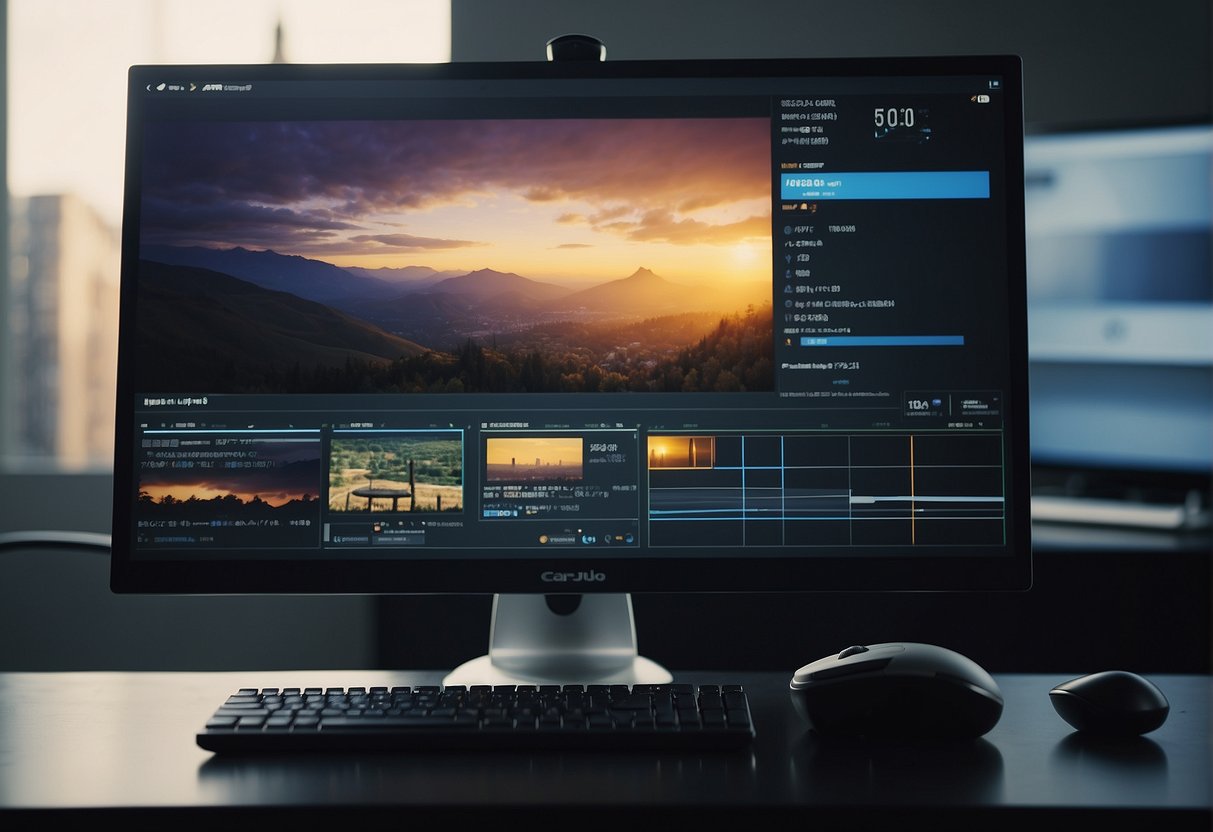The image size is (1213, 832).
Task: Select the microphone icon in the settings list
Action: tap(786, 258)
